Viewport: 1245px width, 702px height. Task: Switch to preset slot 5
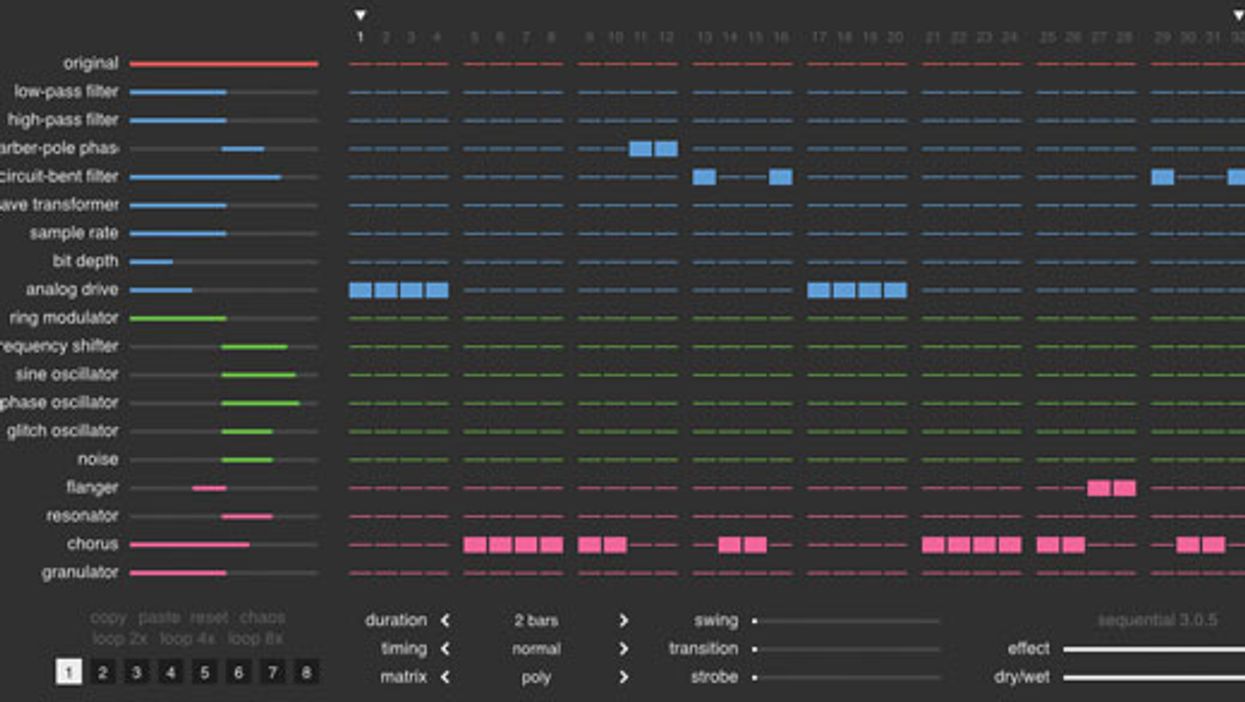204,672
